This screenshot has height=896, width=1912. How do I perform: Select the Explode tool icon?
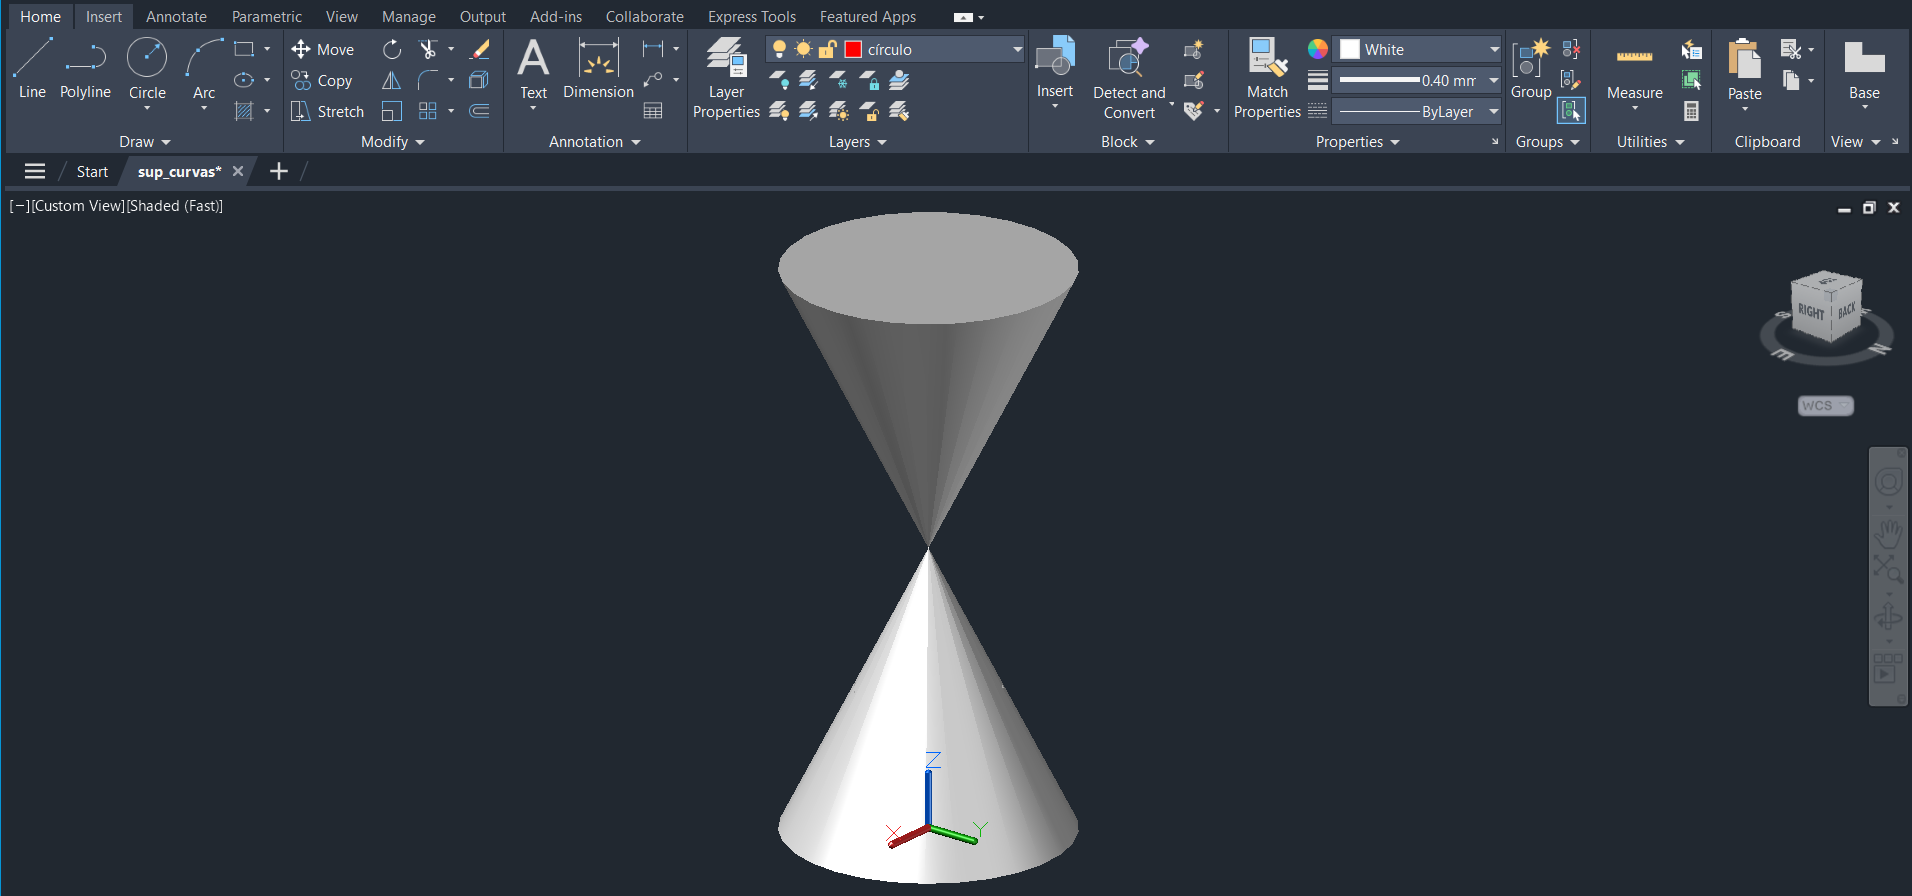click(x=480, y=80)
